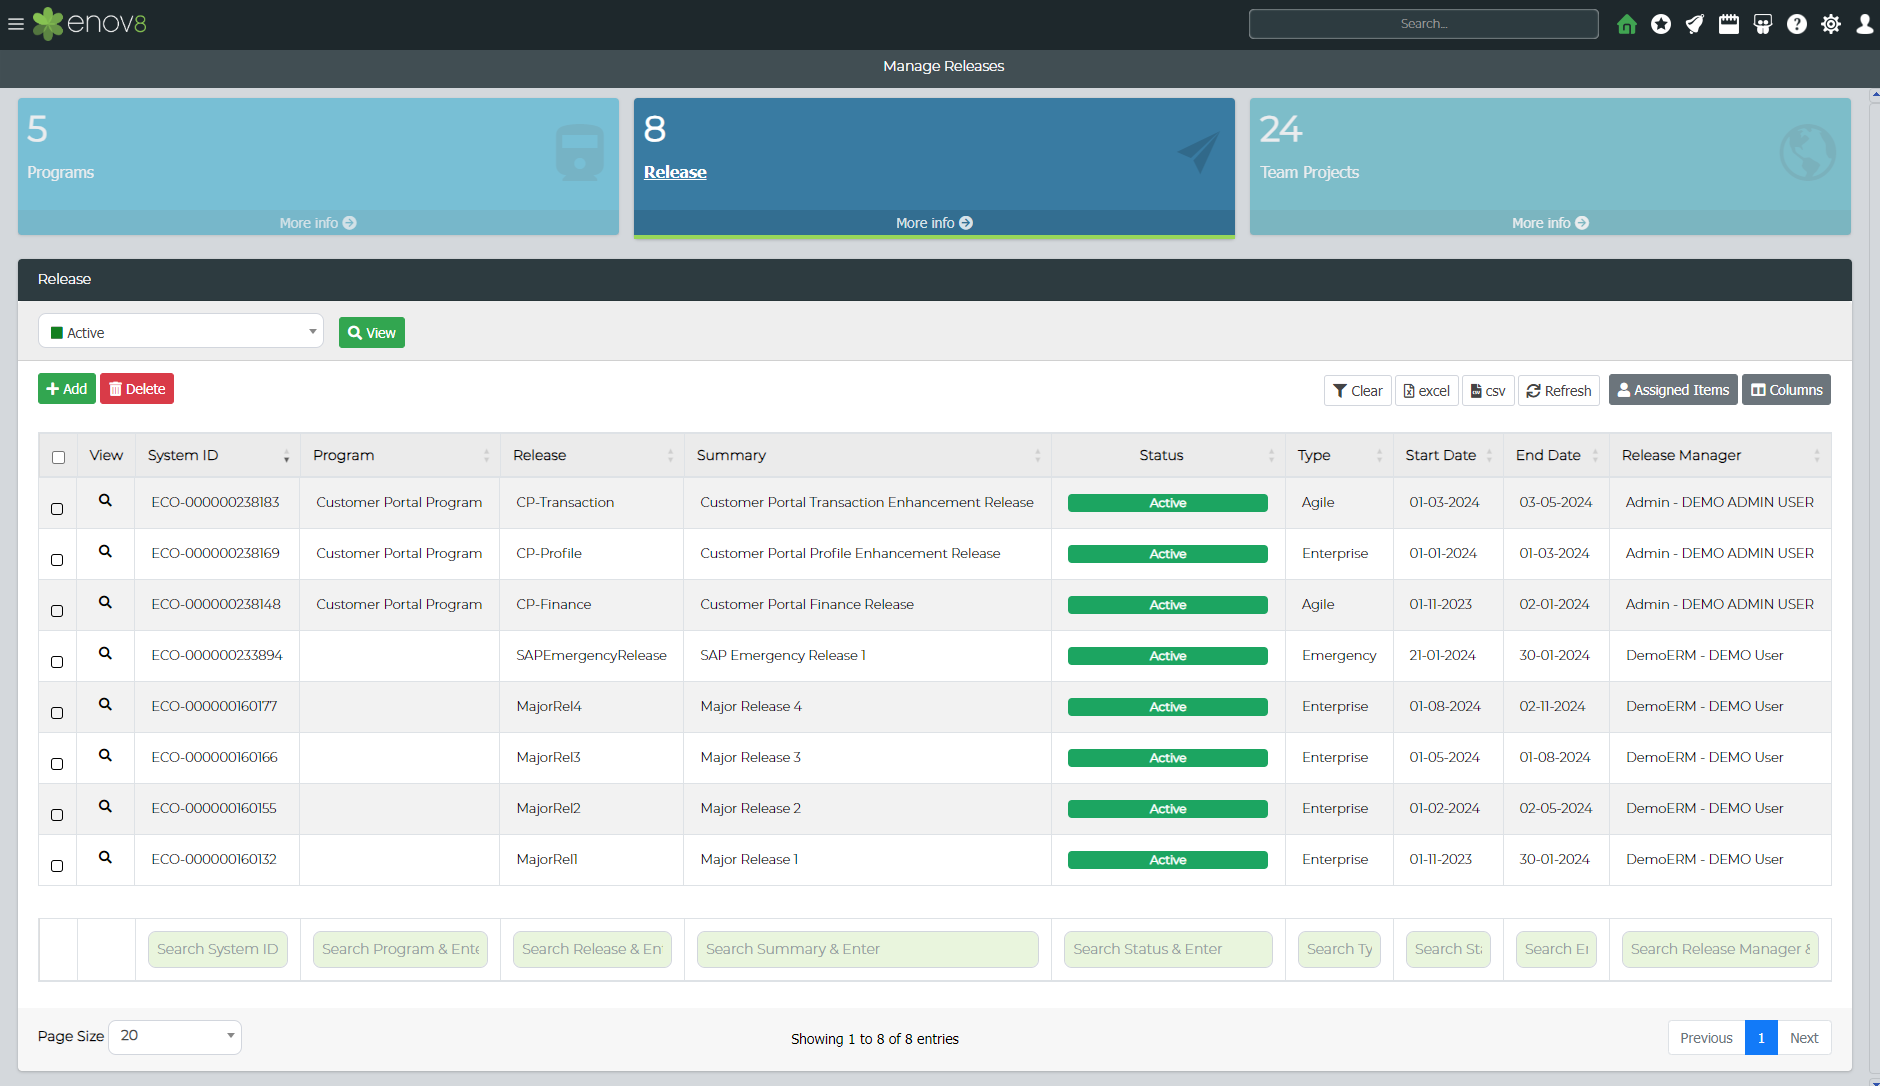
Task: Click page number 1
Action: coord(1761,1038)
